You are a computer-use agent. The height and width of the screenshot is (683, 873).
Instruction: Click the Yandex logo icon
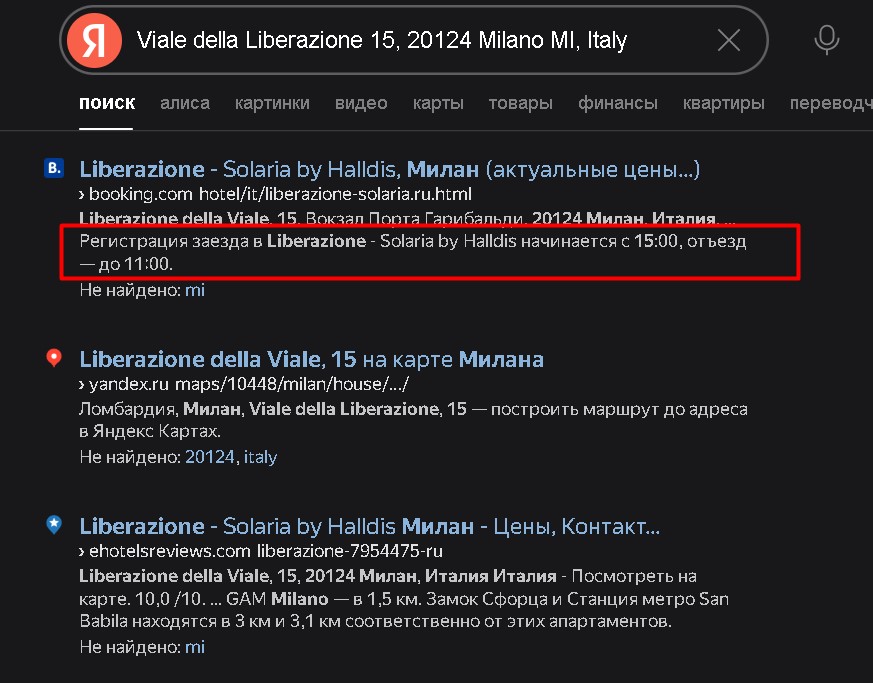[94, 41]
